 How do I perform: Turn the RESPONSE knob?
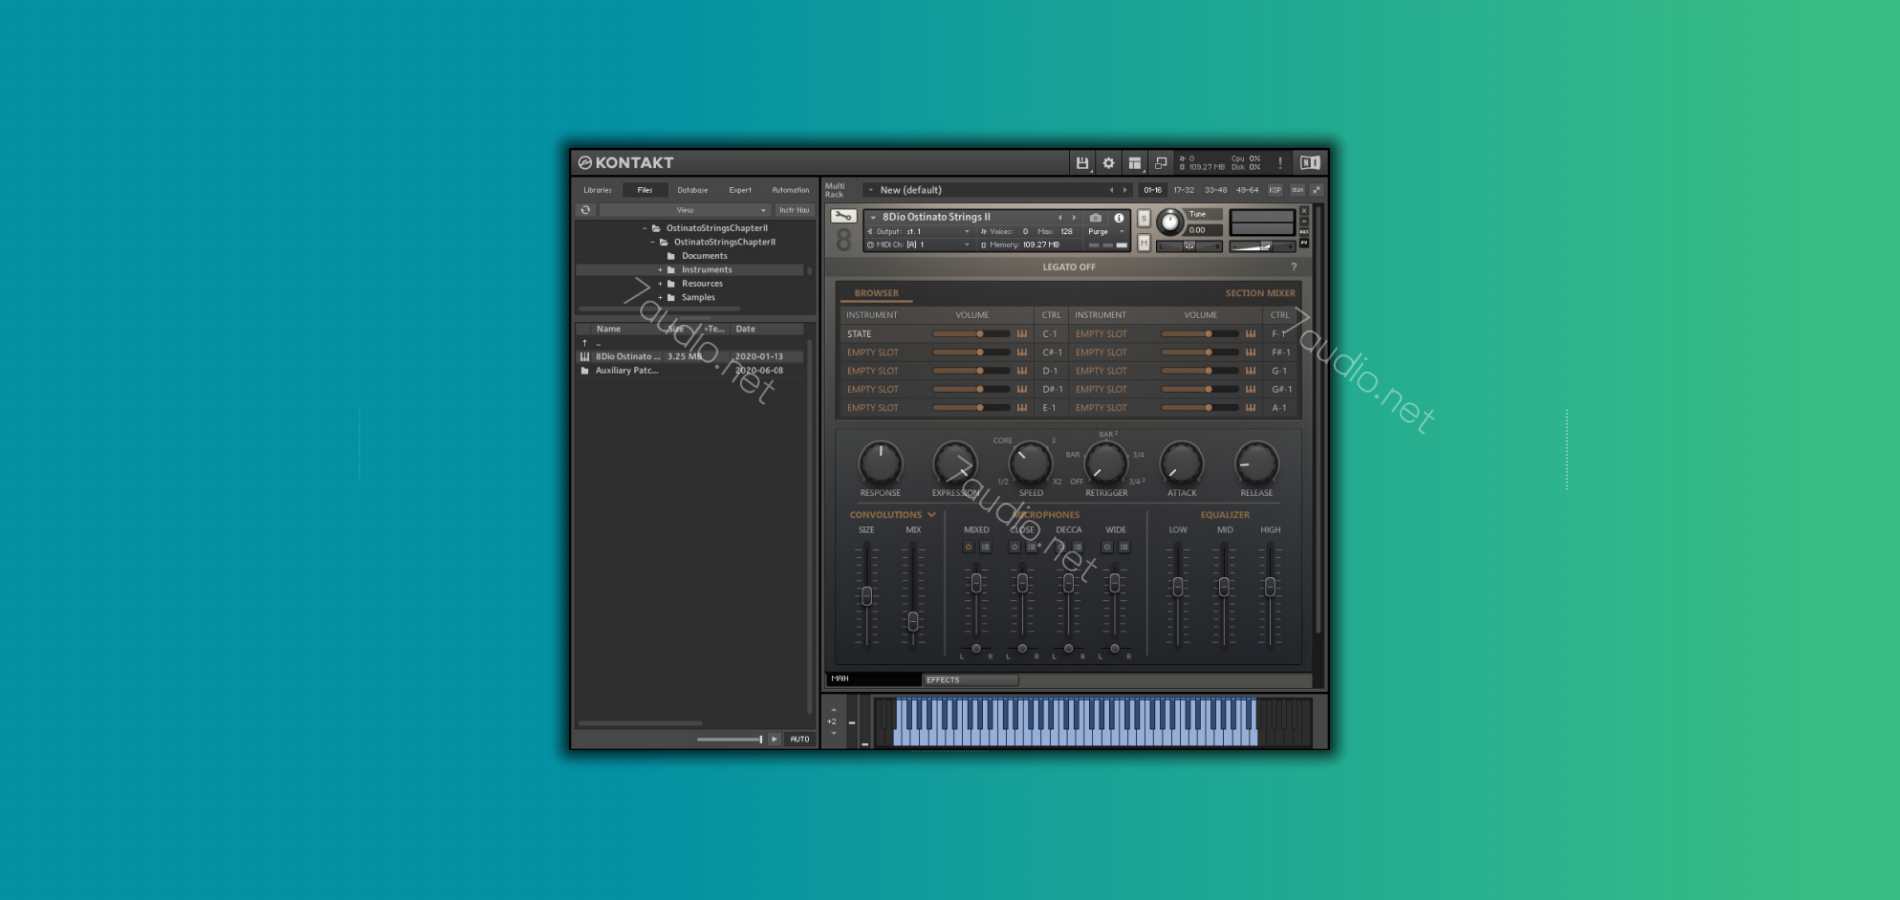(880, 463)
